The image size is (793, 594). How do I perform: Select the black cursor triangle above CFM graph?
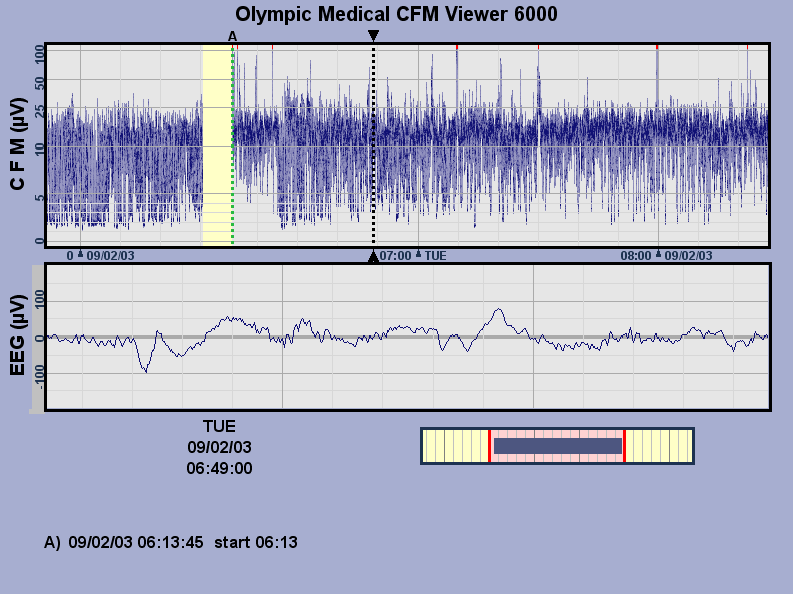pyautogui.click(x=373, y=35)
